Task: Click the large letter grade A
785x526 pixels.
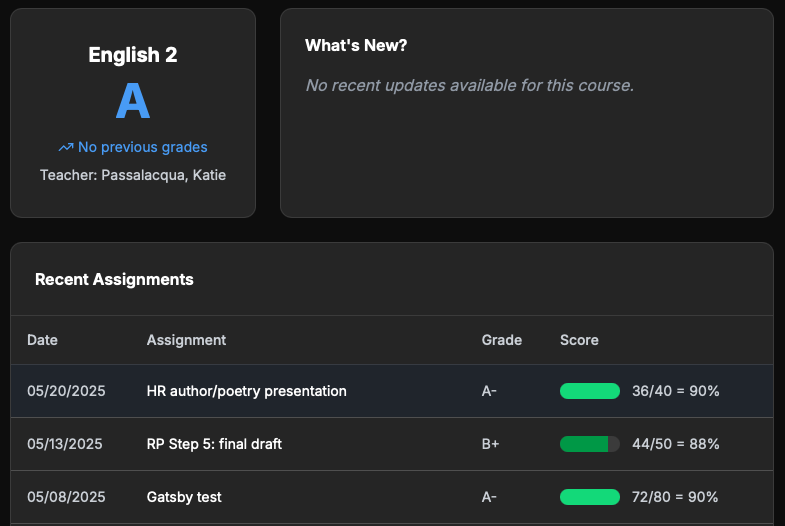Action: tap(133, 101)
